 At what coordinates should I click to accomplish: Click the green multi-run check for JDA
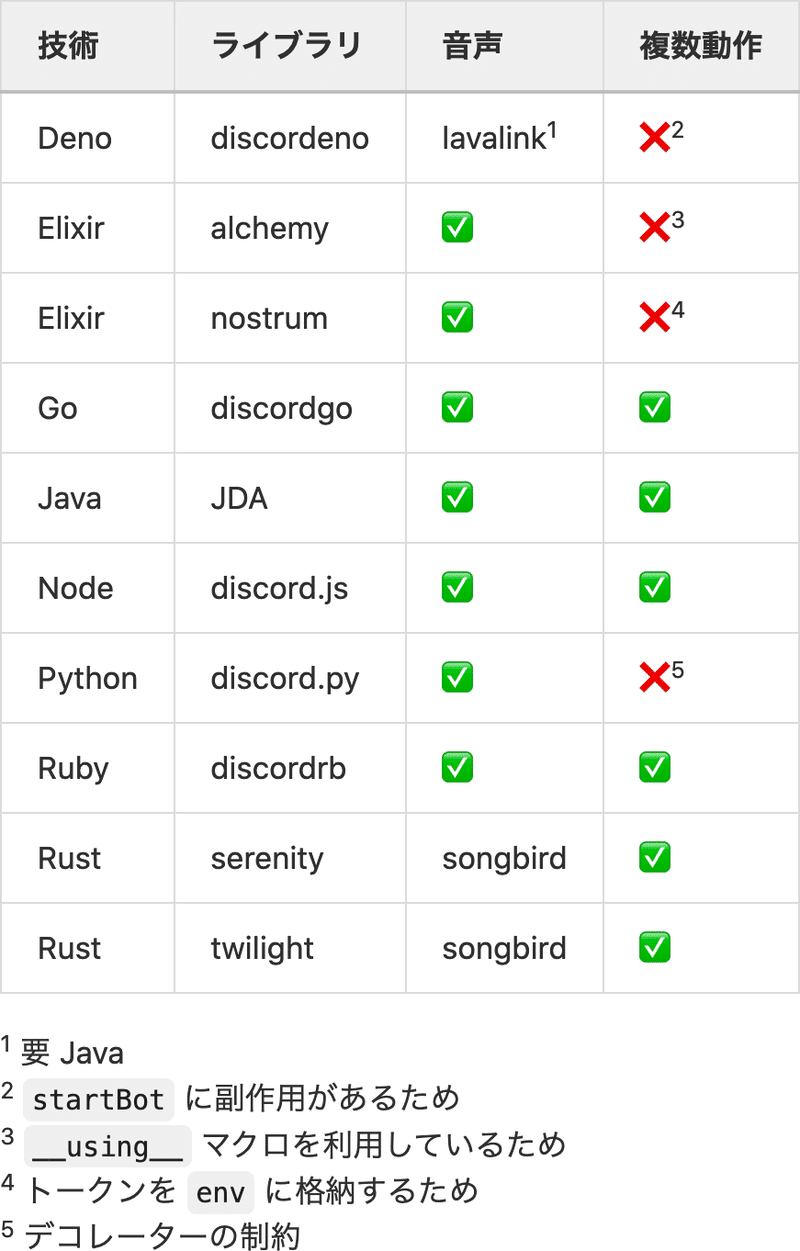(655, 498)
